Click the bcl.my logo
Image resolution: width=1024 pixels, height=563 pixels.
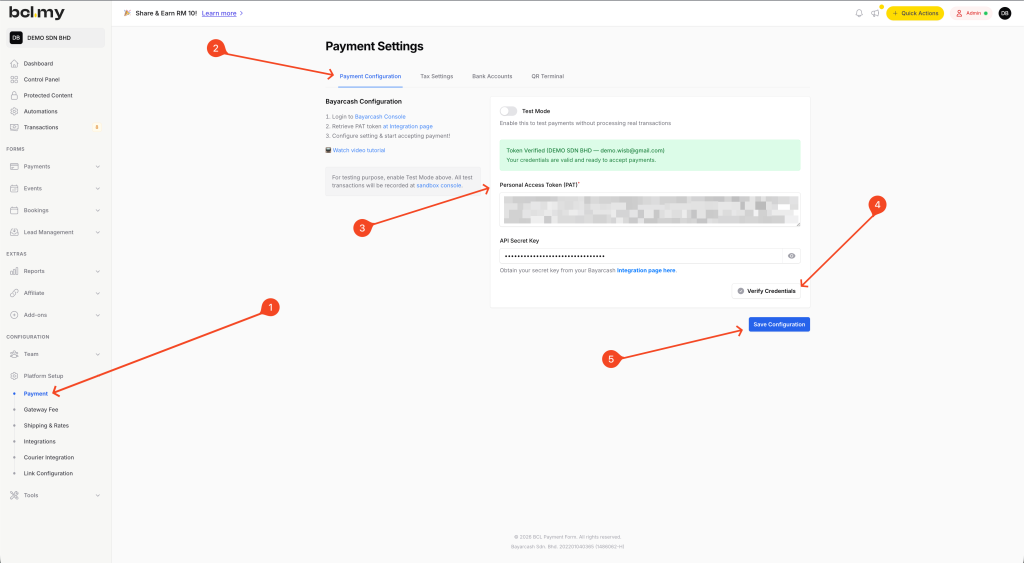37,13
